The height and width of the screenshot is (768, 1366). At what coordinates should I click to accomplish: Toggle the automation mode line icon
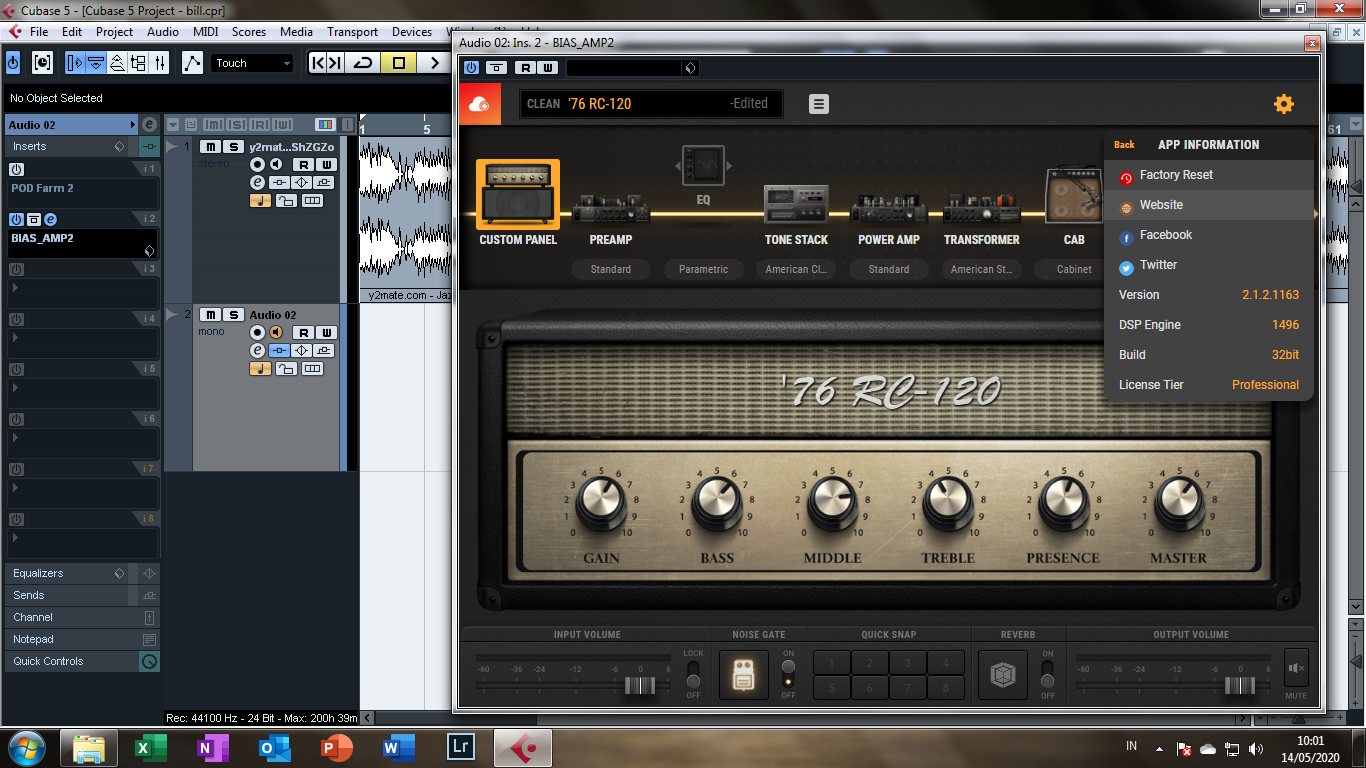tap(193, 63)
